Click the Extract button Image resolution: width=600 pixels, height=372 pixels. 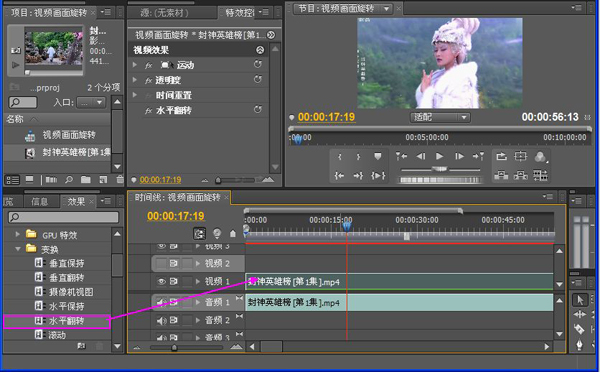pyautogui.click(x=521, y=176)
